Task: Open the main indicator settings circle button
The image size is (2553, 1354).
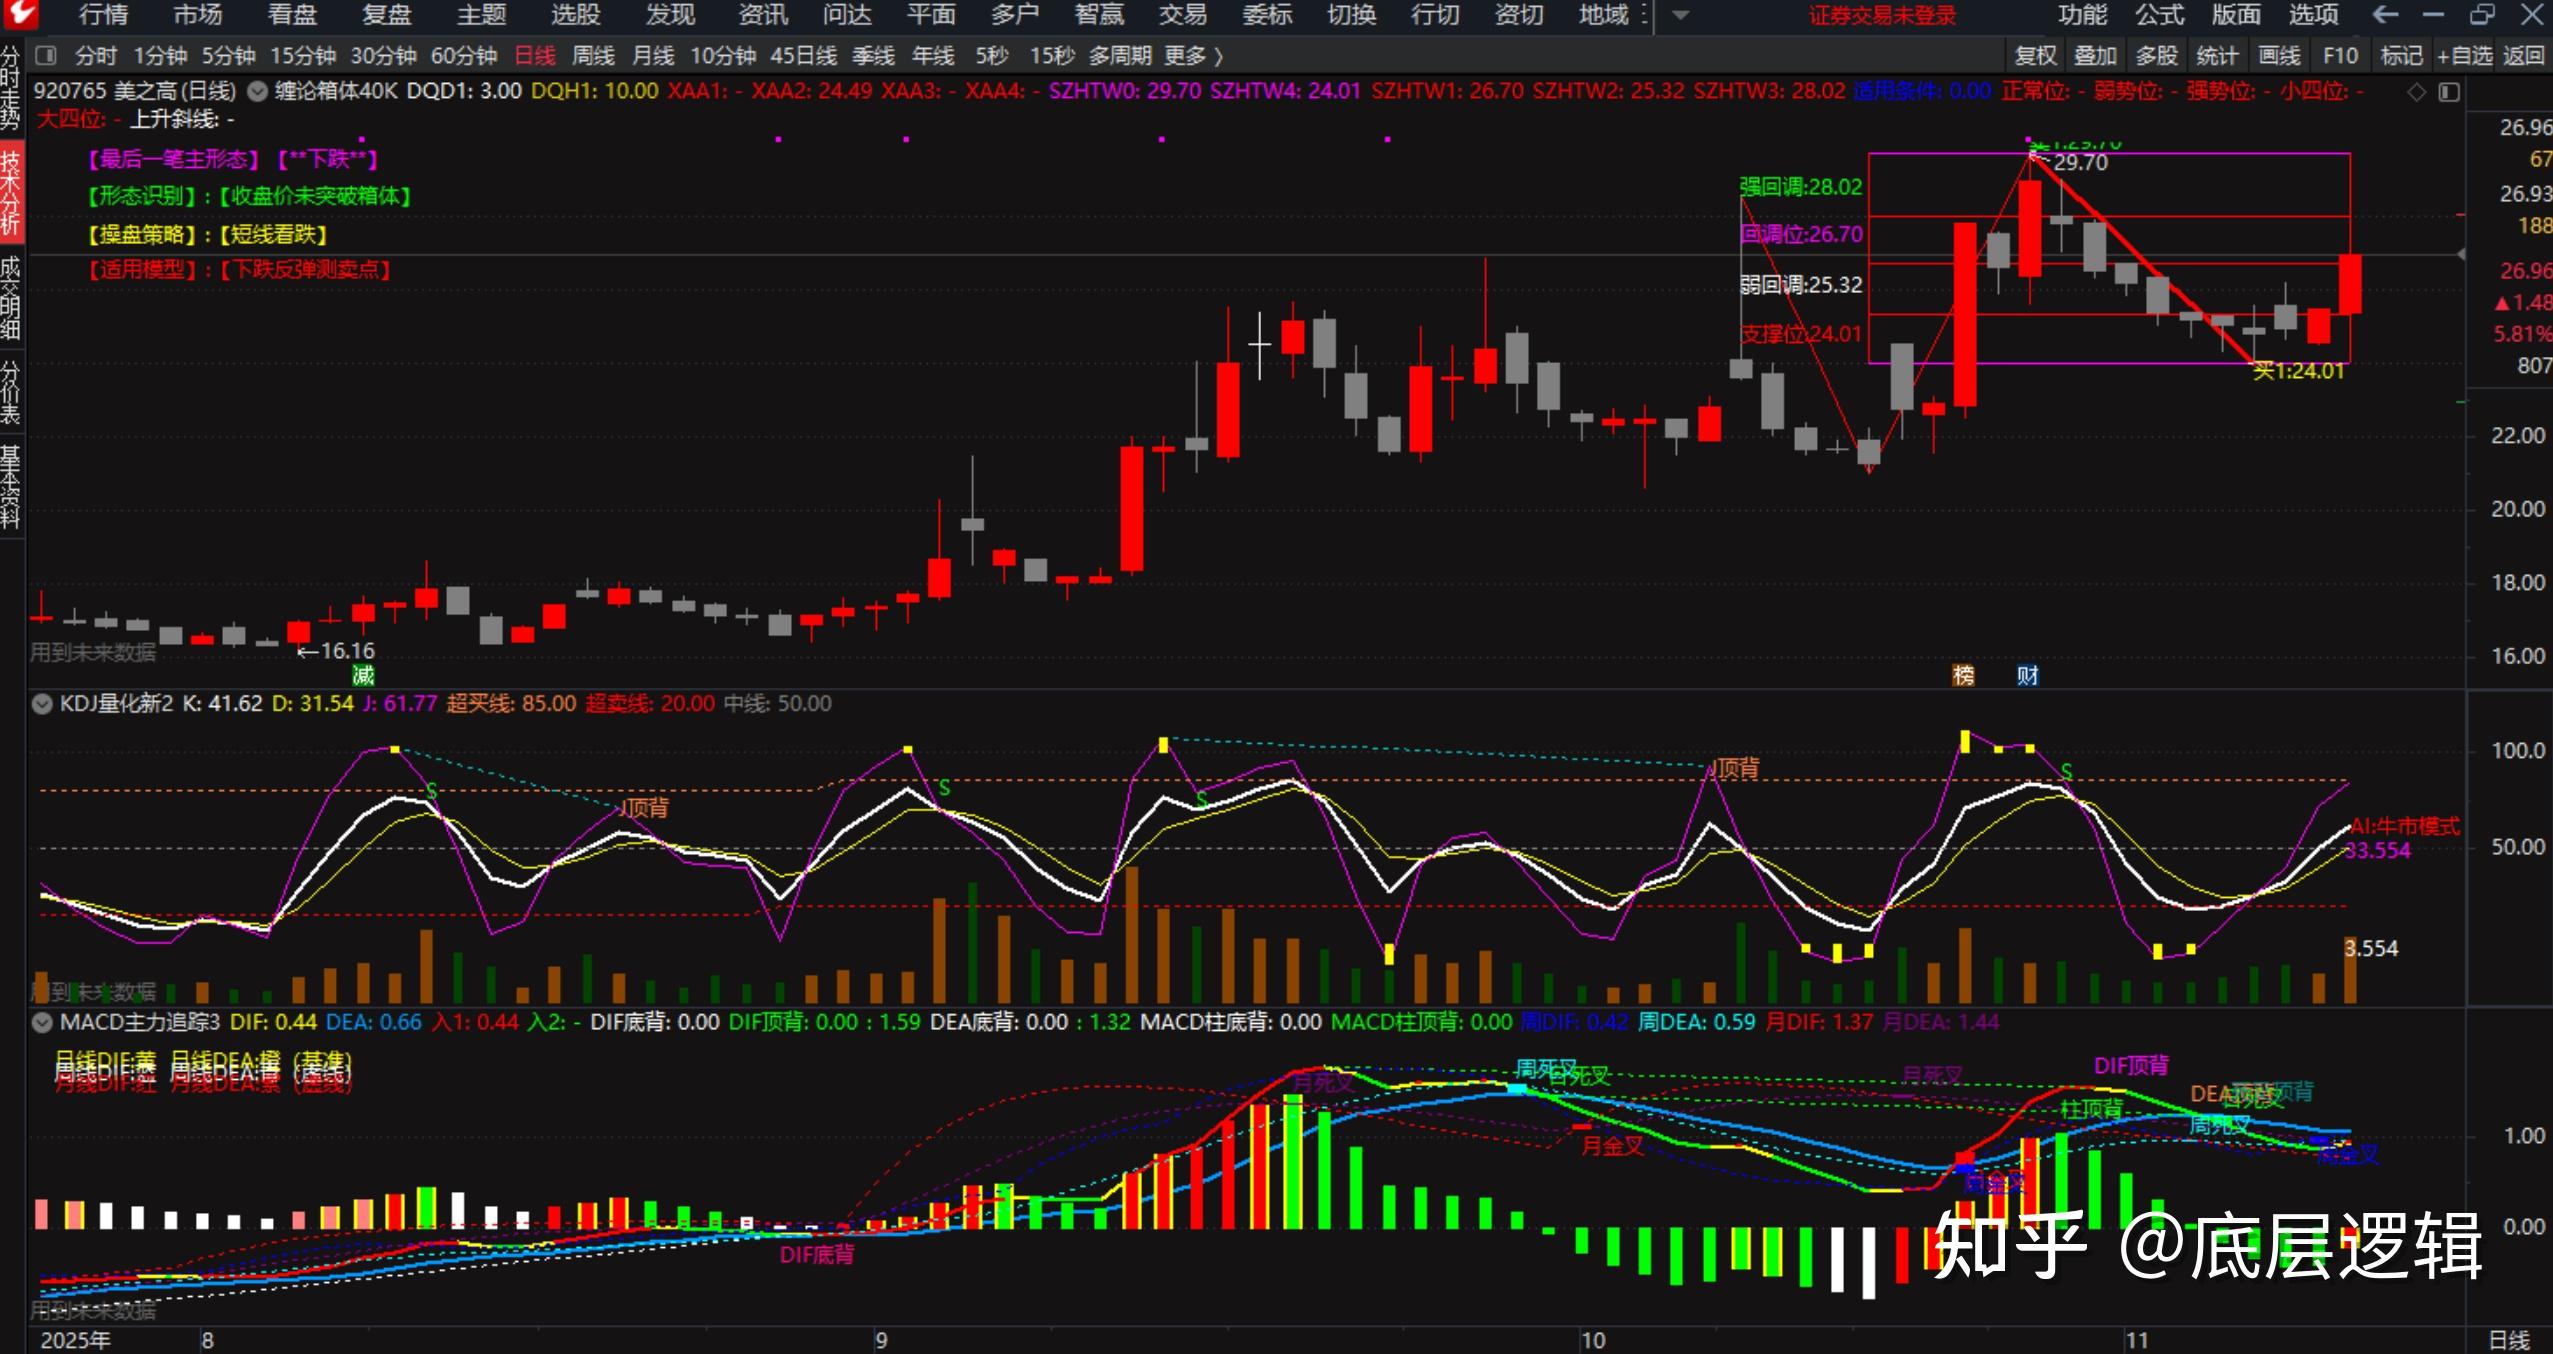Action: point(258,91)
